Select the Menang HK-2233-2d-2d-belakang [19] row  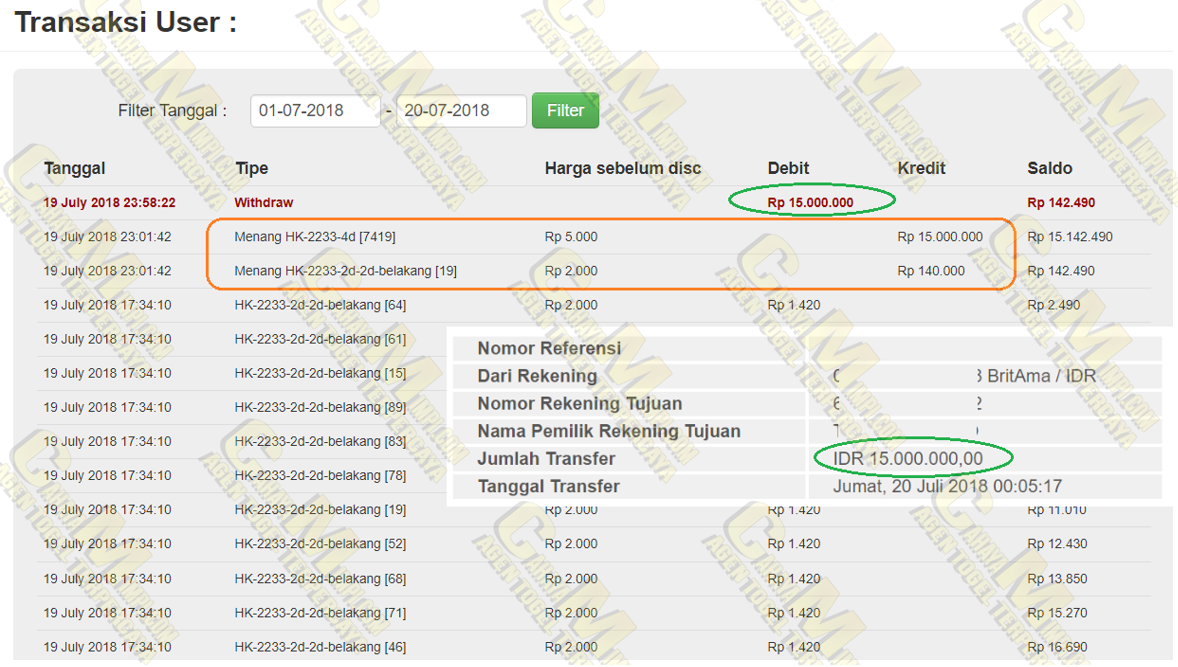pyautogui.click(x=345, y=271)
